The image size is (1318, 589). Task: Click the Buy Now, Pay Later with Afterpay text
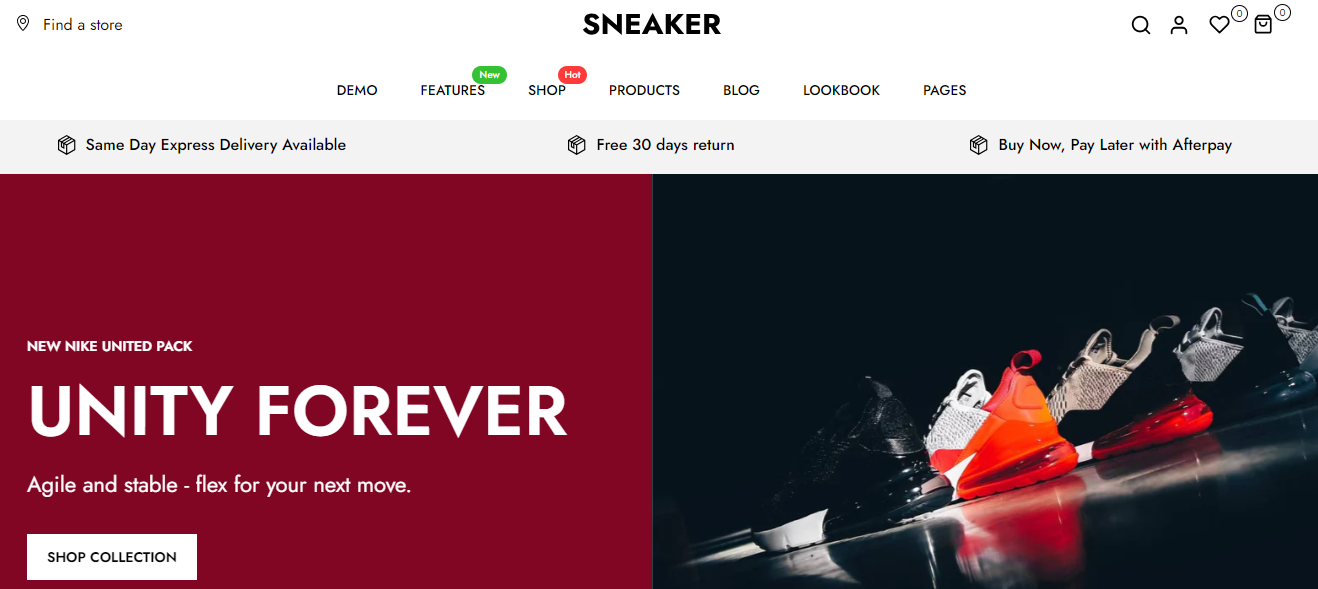[x=1115, y=145]
